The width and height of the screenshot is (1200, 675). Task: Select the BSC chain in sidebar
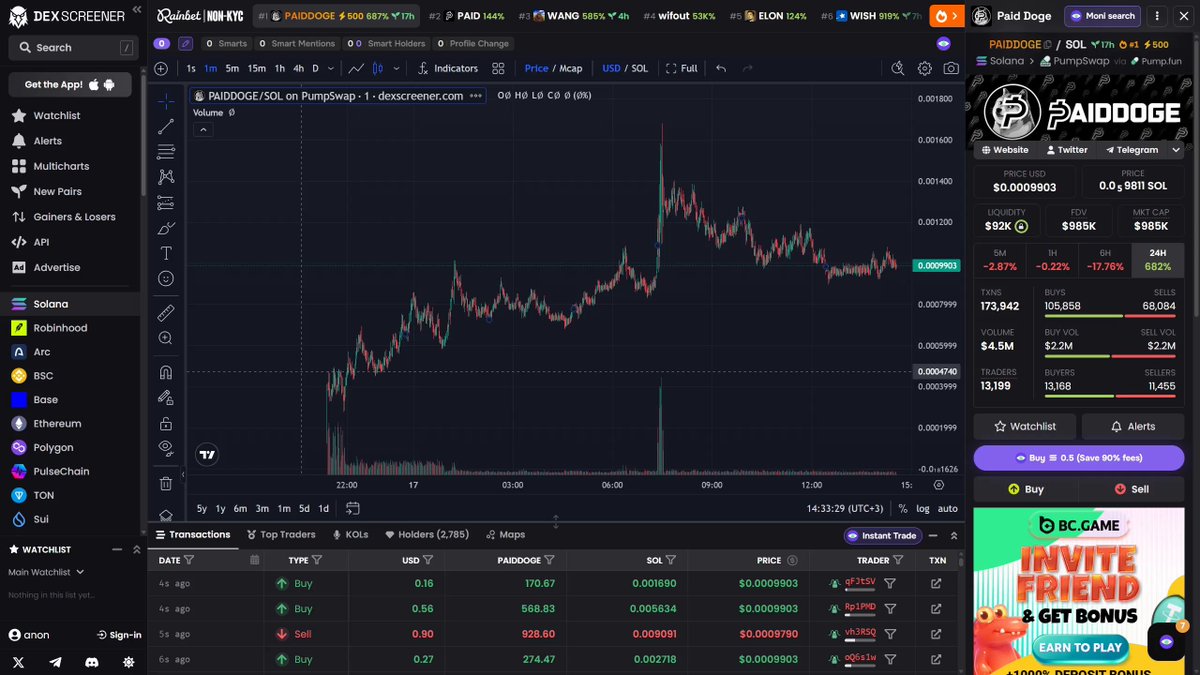click(x=43, y=376)
